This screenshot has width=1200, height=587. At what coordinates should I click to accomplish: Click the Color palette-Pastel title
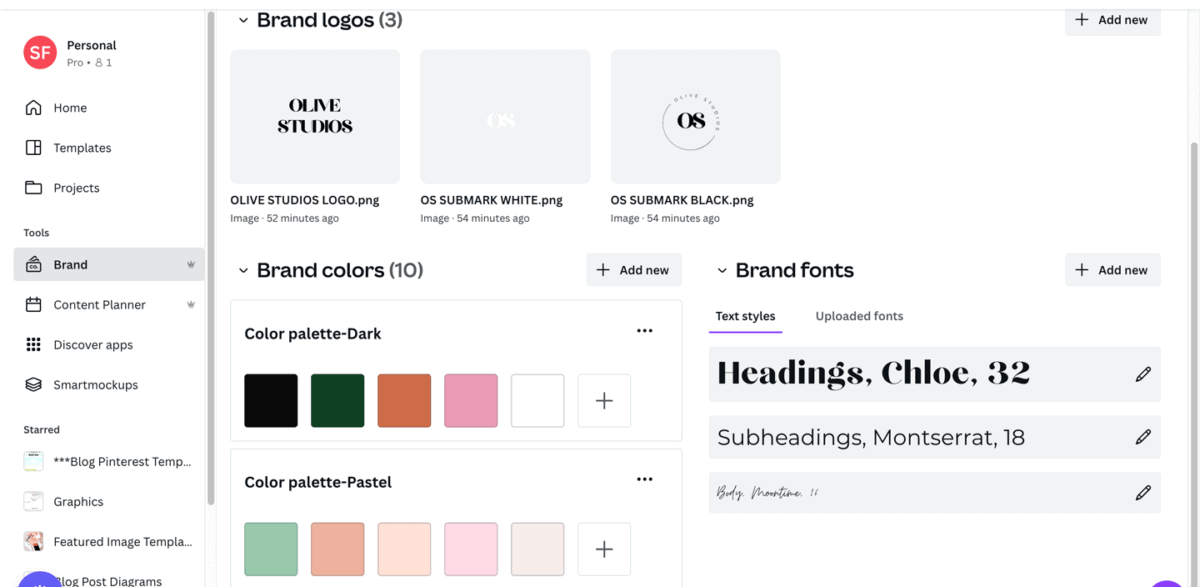click(318, 482)
